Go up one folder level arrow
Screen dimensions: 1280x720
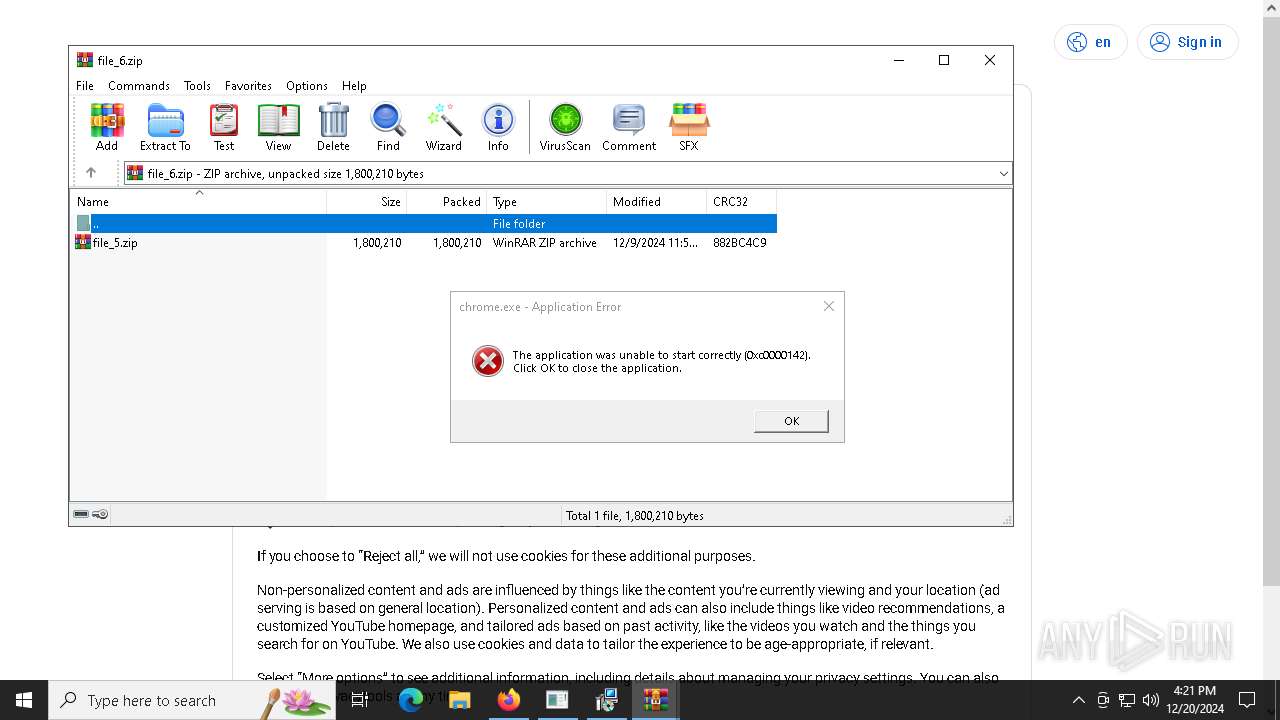coord(91,173)
